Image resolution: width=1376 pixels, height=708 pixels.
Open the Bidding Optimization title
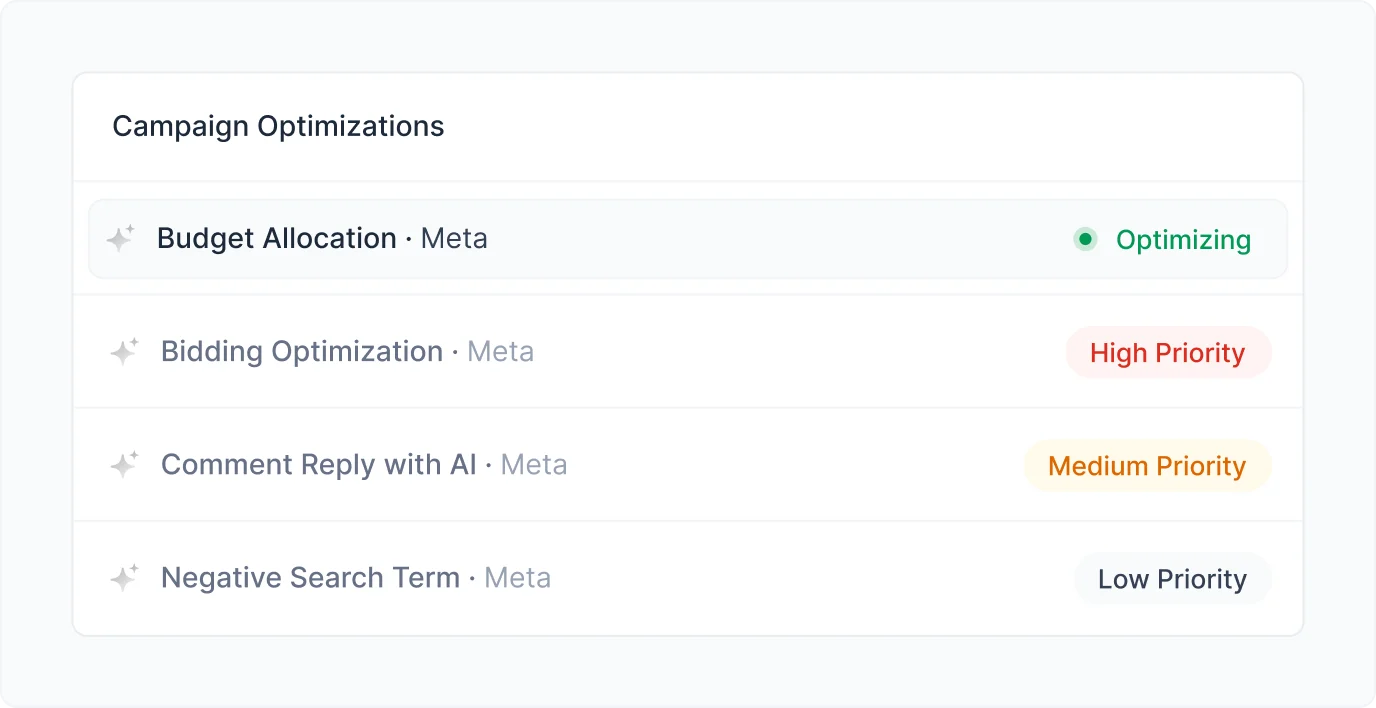coord(302,352)
